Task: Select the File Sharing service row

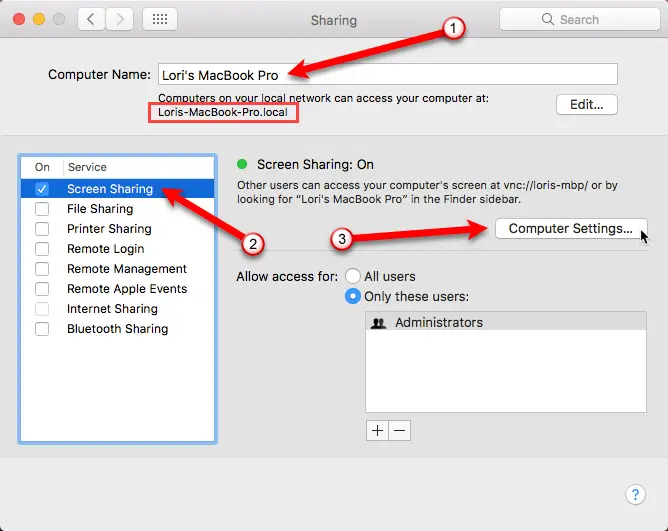Action: pos(118,209)
